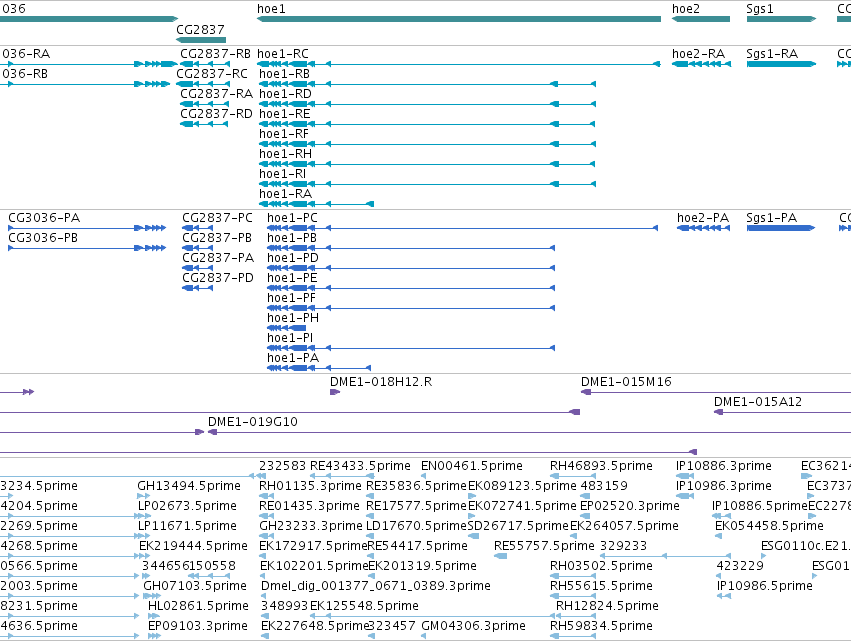Select the CG2837-PD protein feature

[198, 288]
